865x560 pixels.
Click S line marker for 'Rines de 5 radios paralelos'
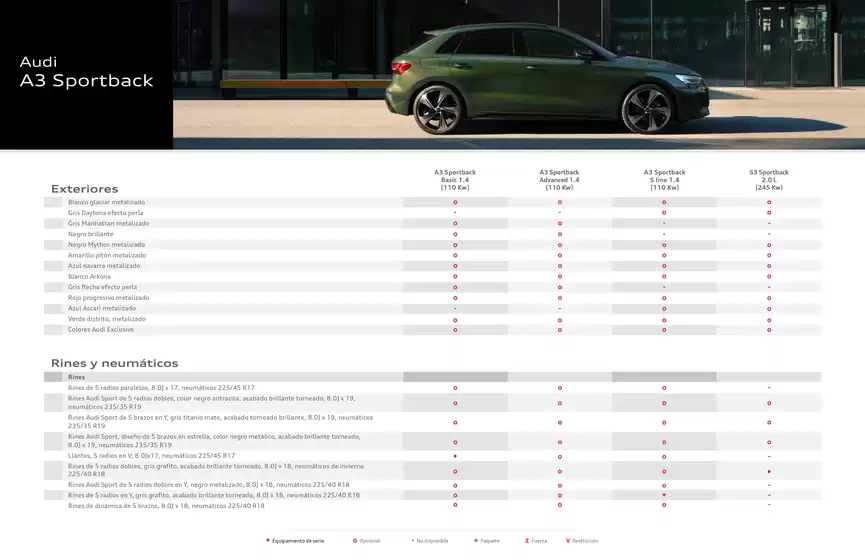point(664,388)
